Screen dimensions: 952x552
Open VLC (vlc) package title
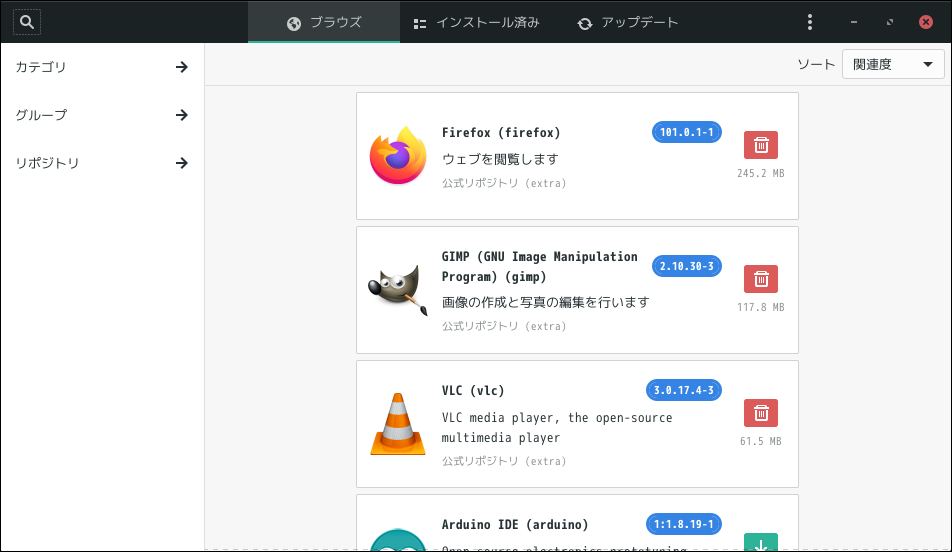coord(473,390)
